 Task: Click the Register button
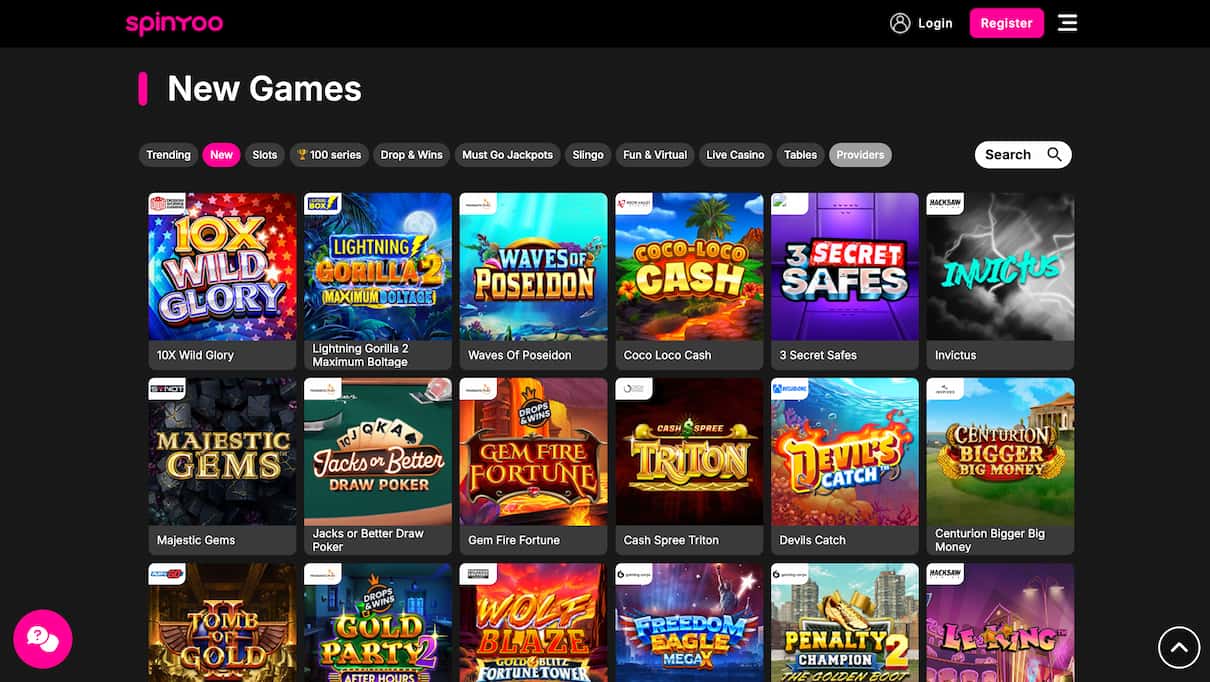click(x=1006, y=23)
